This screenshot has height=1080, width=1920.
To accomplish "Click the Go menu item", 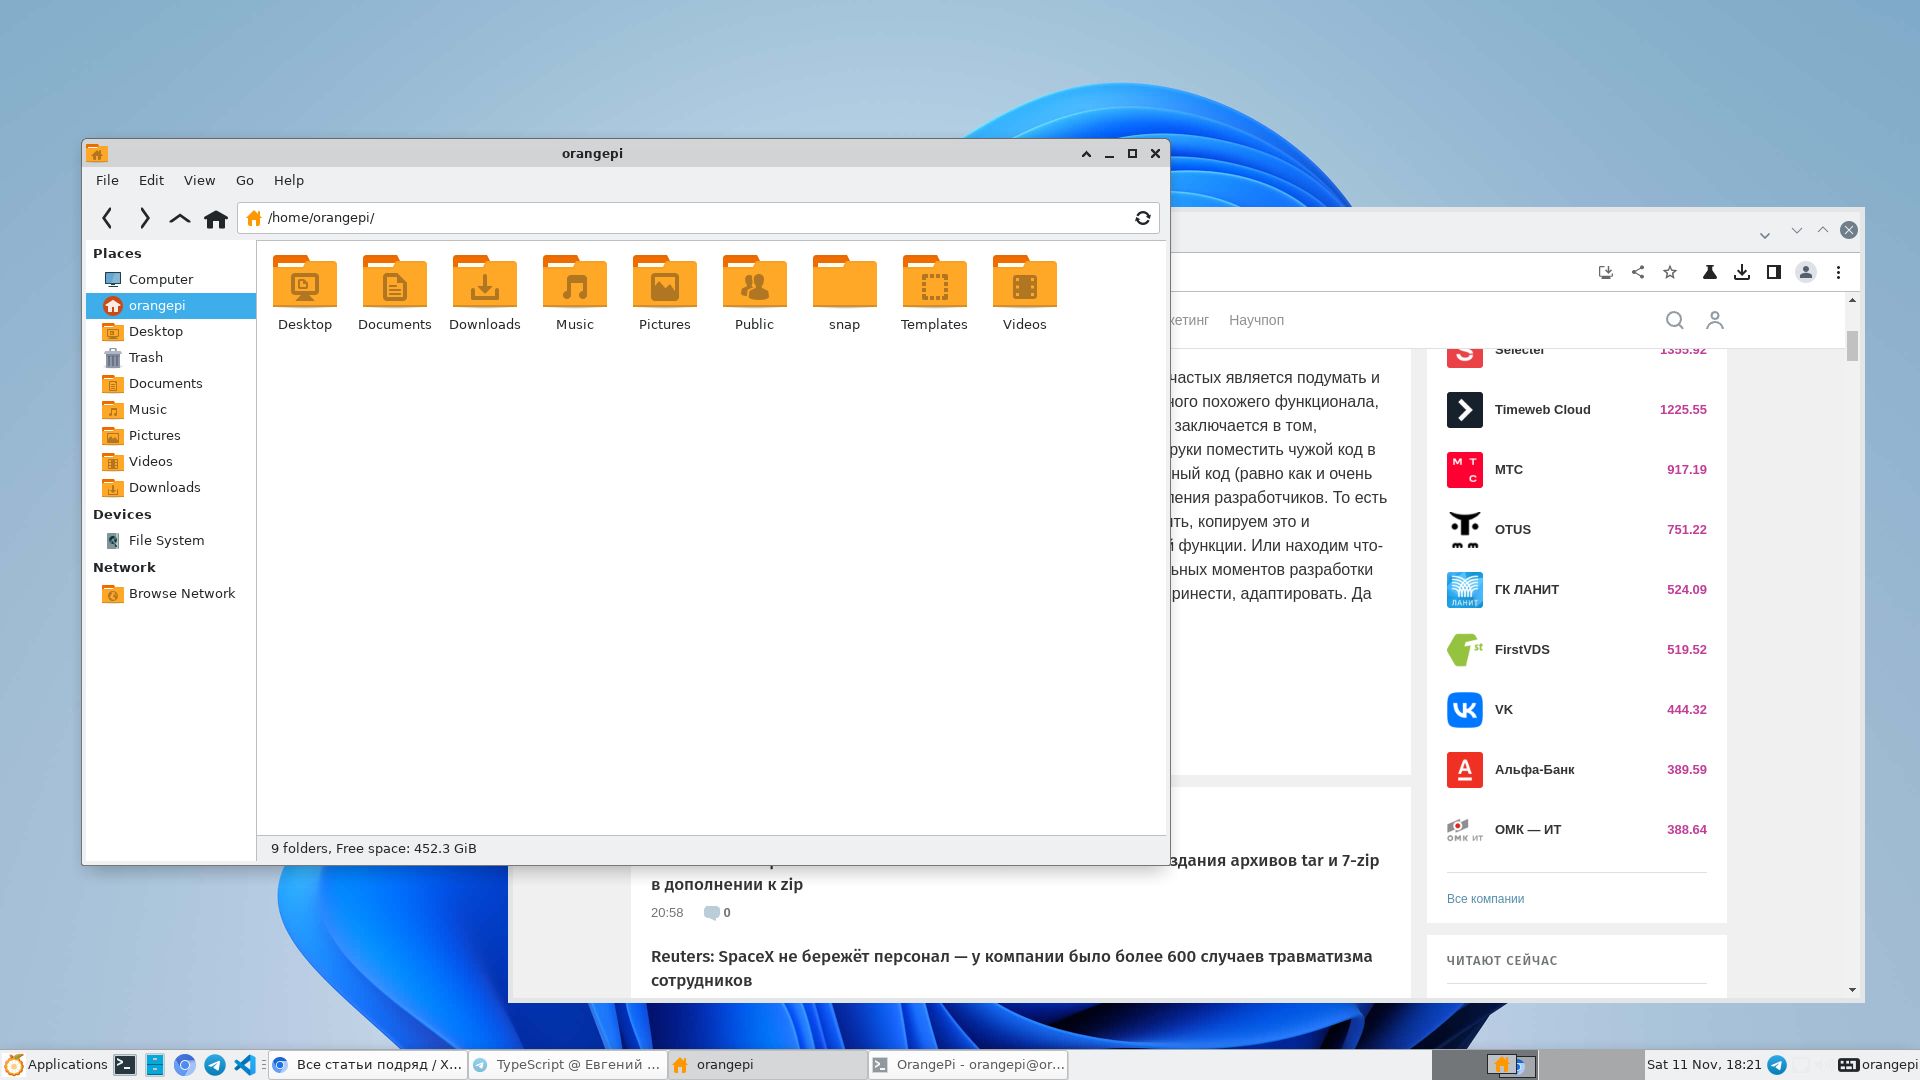I will 244,179.
